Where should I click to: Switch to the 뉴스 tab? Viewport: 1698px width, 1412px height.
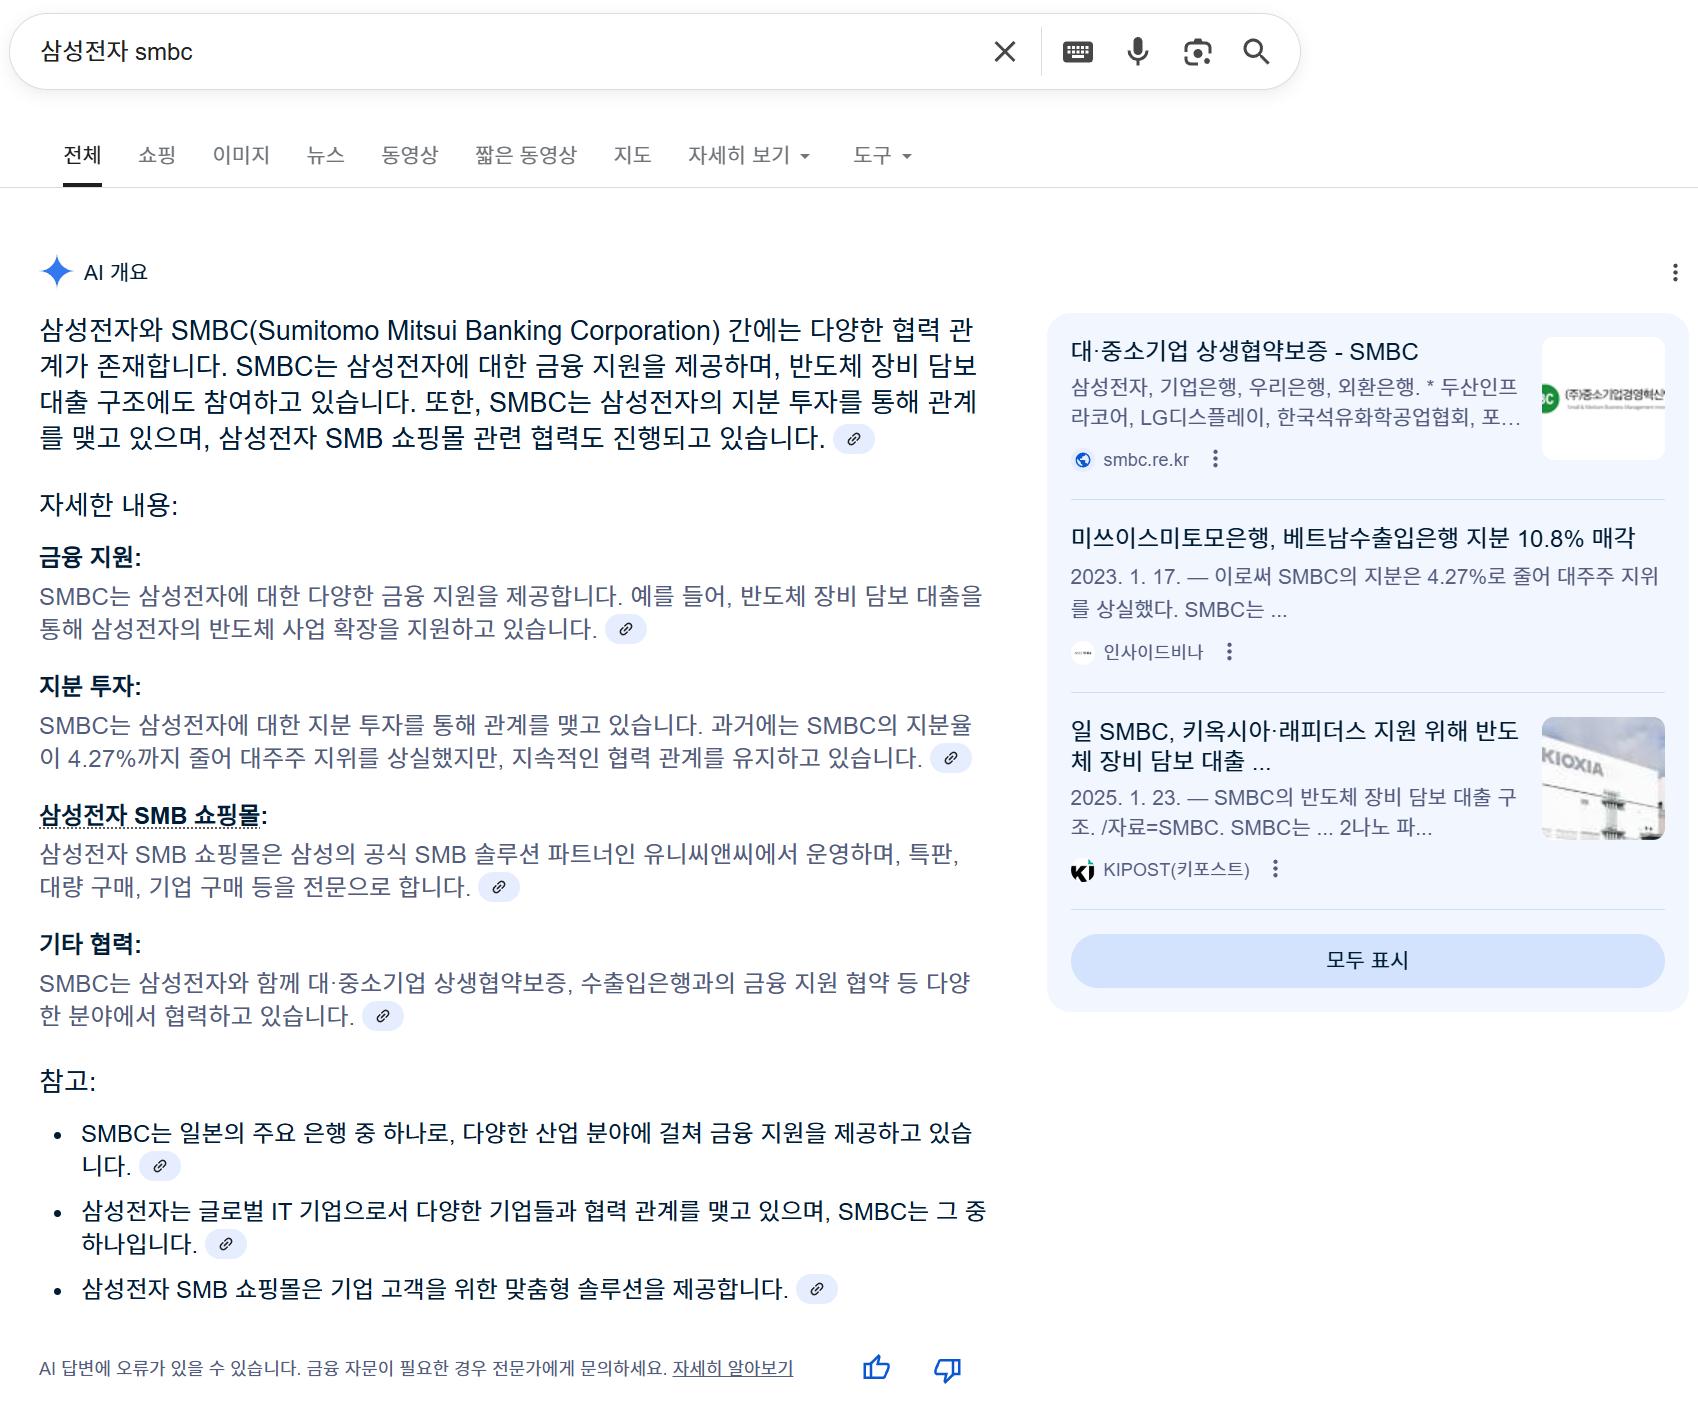pos(326,155)
